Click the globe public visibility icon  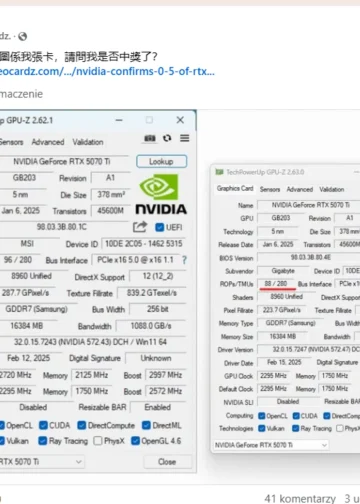pos(22,36)
